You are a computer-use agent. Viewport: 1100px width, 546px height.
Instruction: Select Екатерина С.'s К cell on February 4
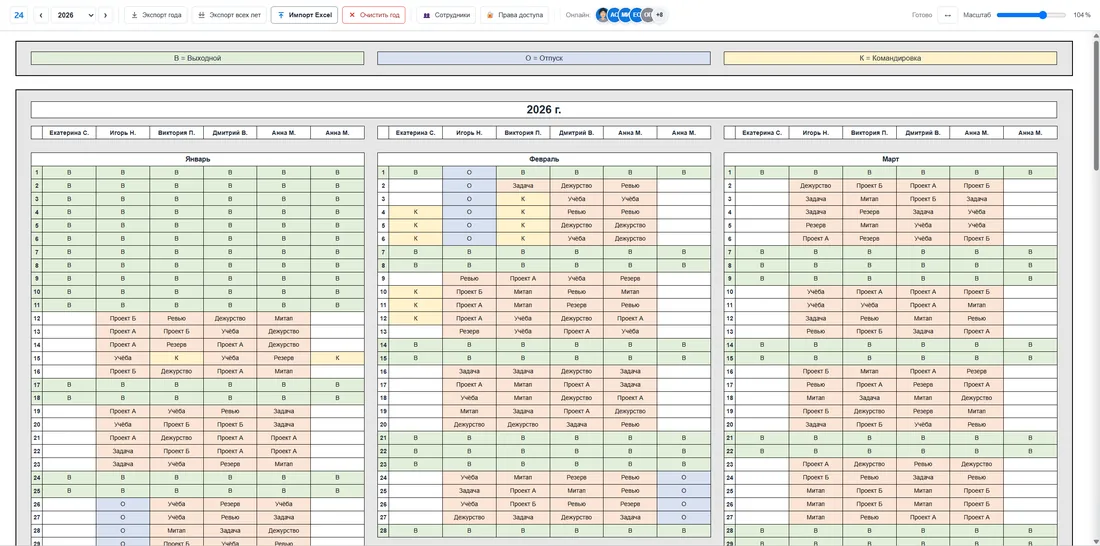416,212
